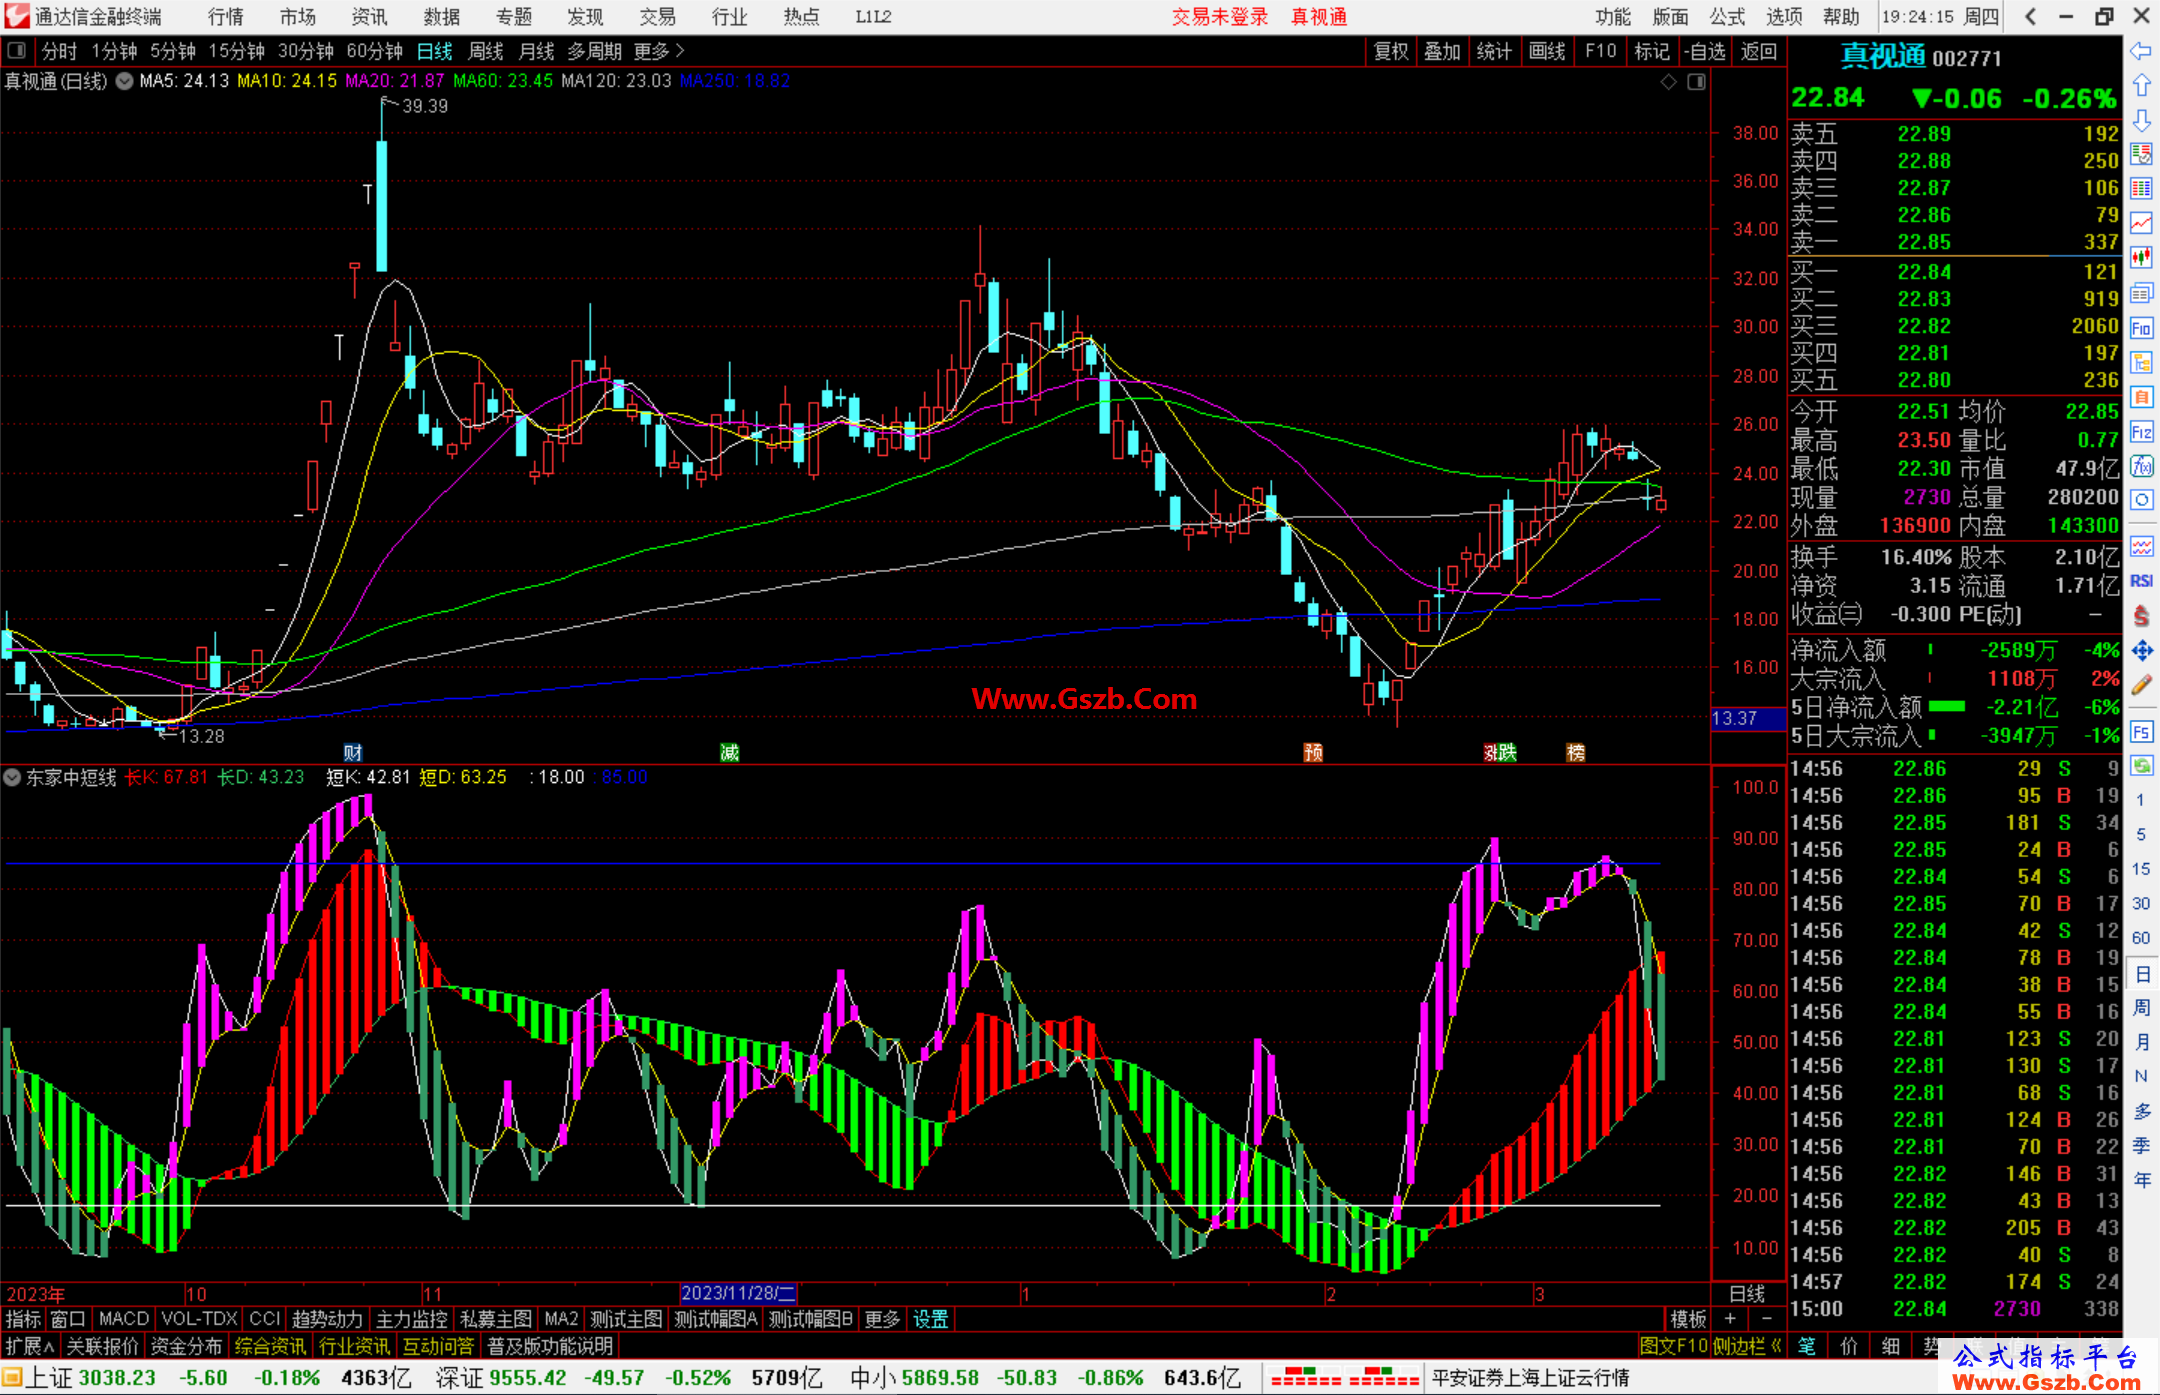Click the 统计 statistics button
Image resolution: width=2160 pixels, height=1395 pixels.
pos(1494,51)
